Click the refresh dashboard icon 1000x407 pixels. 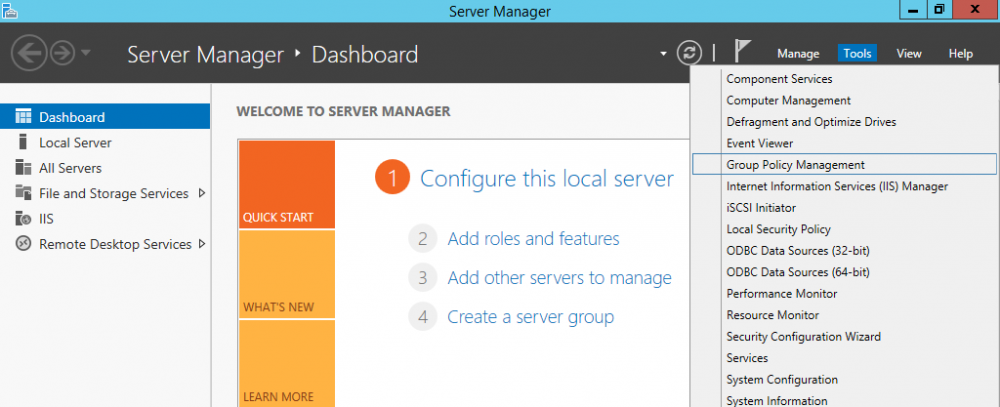[x=689, y=53]
